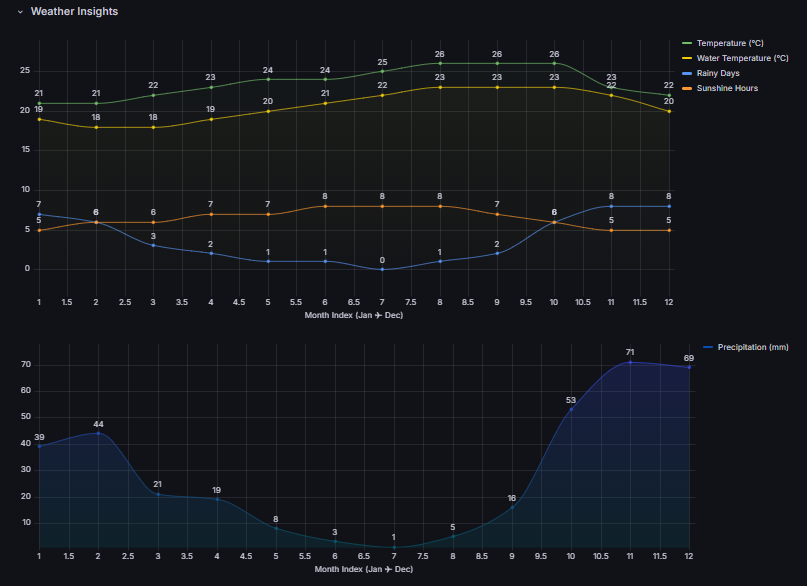
Task: Select Precipitation data point labeled 21
Action: (x=157, y=494)
